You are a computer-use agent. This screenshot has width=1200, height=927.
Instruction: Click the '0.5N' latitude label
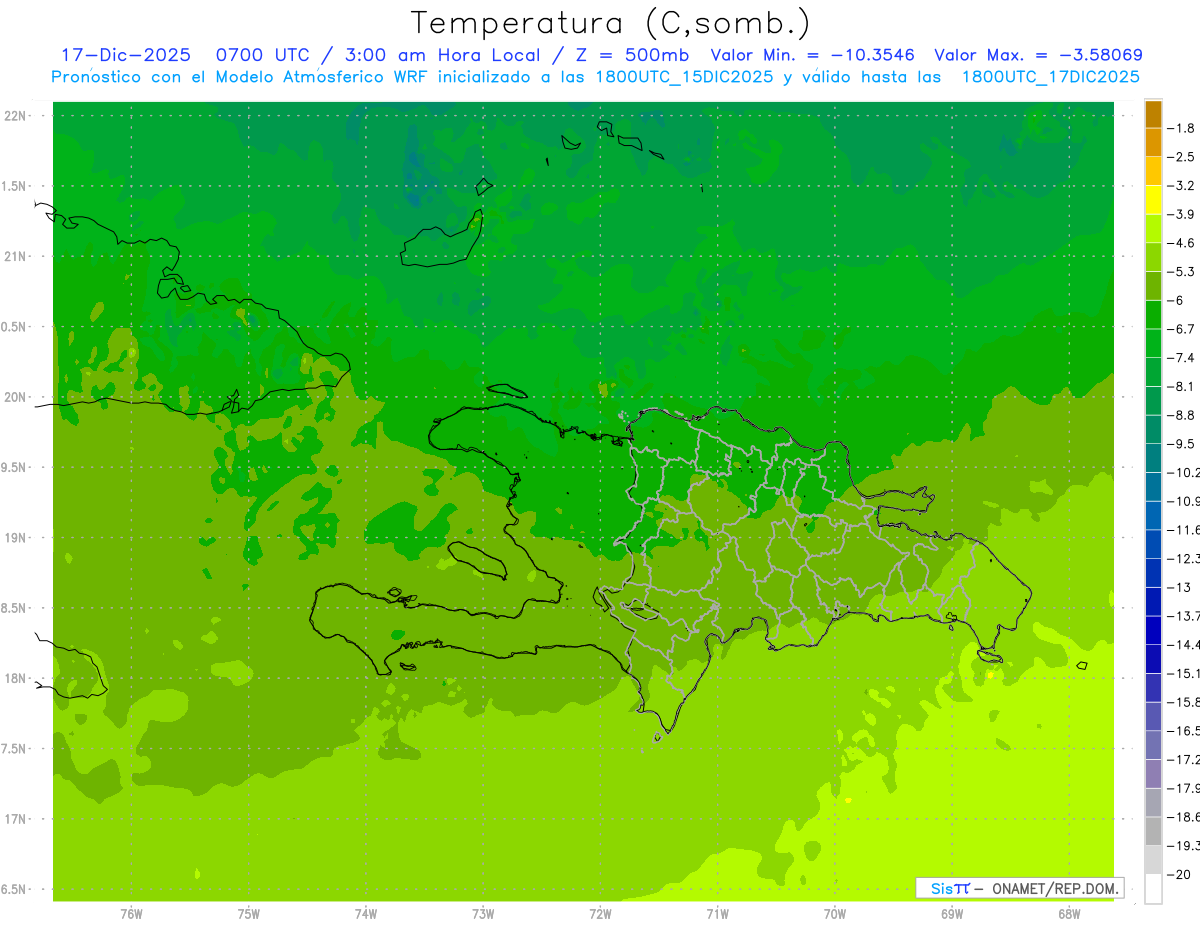15,327
